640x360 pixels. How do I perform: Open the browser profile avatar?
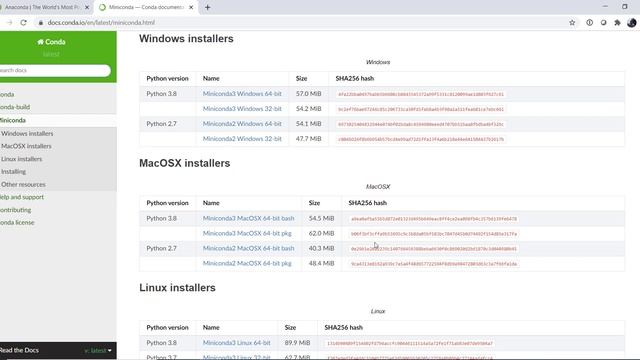pyautogui.click(x=631, y=23)
